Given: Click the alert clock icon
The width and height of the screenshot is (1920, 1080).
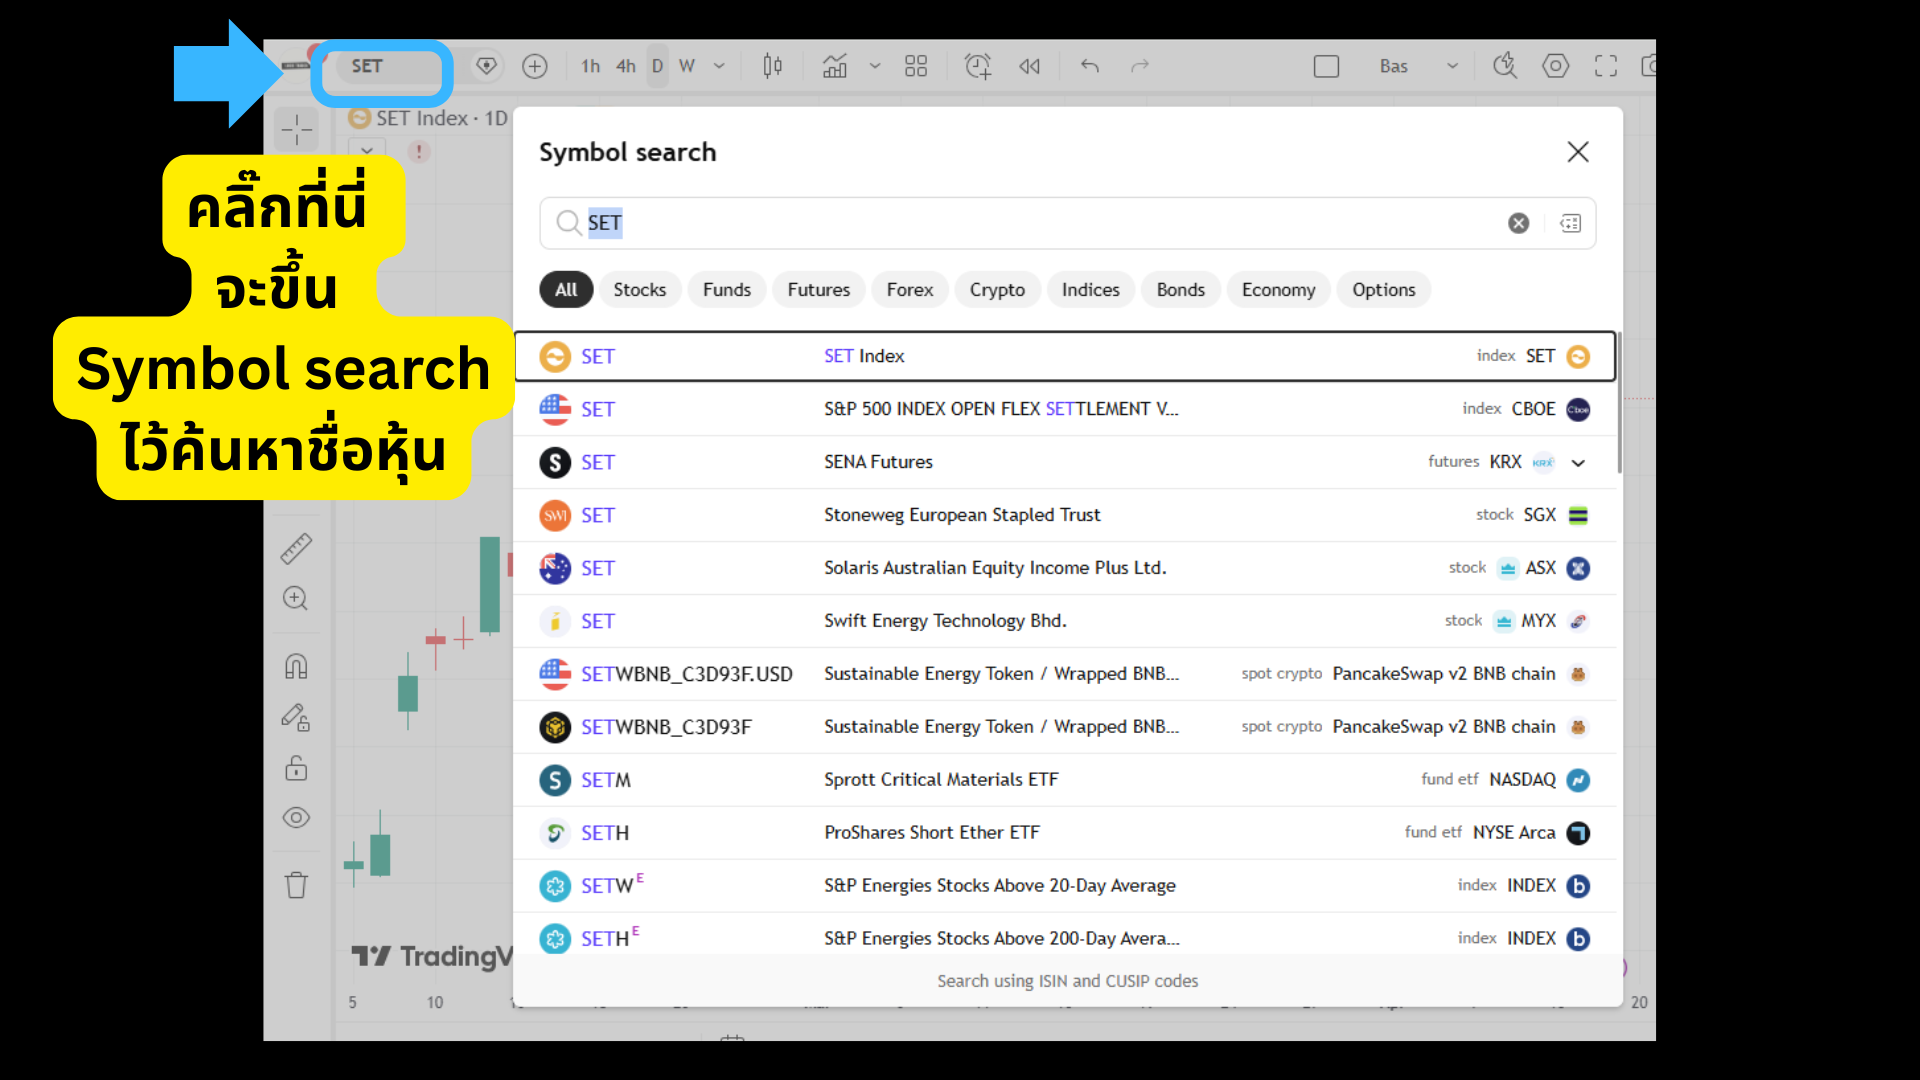Looking at the screenshot, I should [x=977, y=66].
